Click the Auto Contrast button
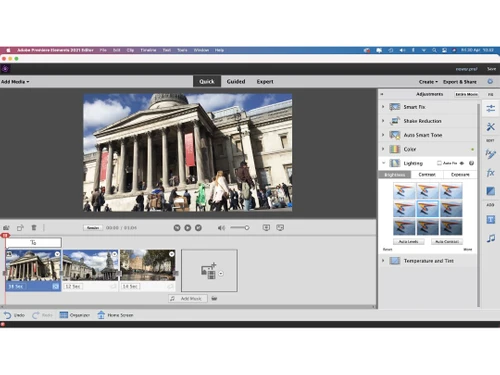The height and width of the screenshot is (375, 500). point(447,241)
